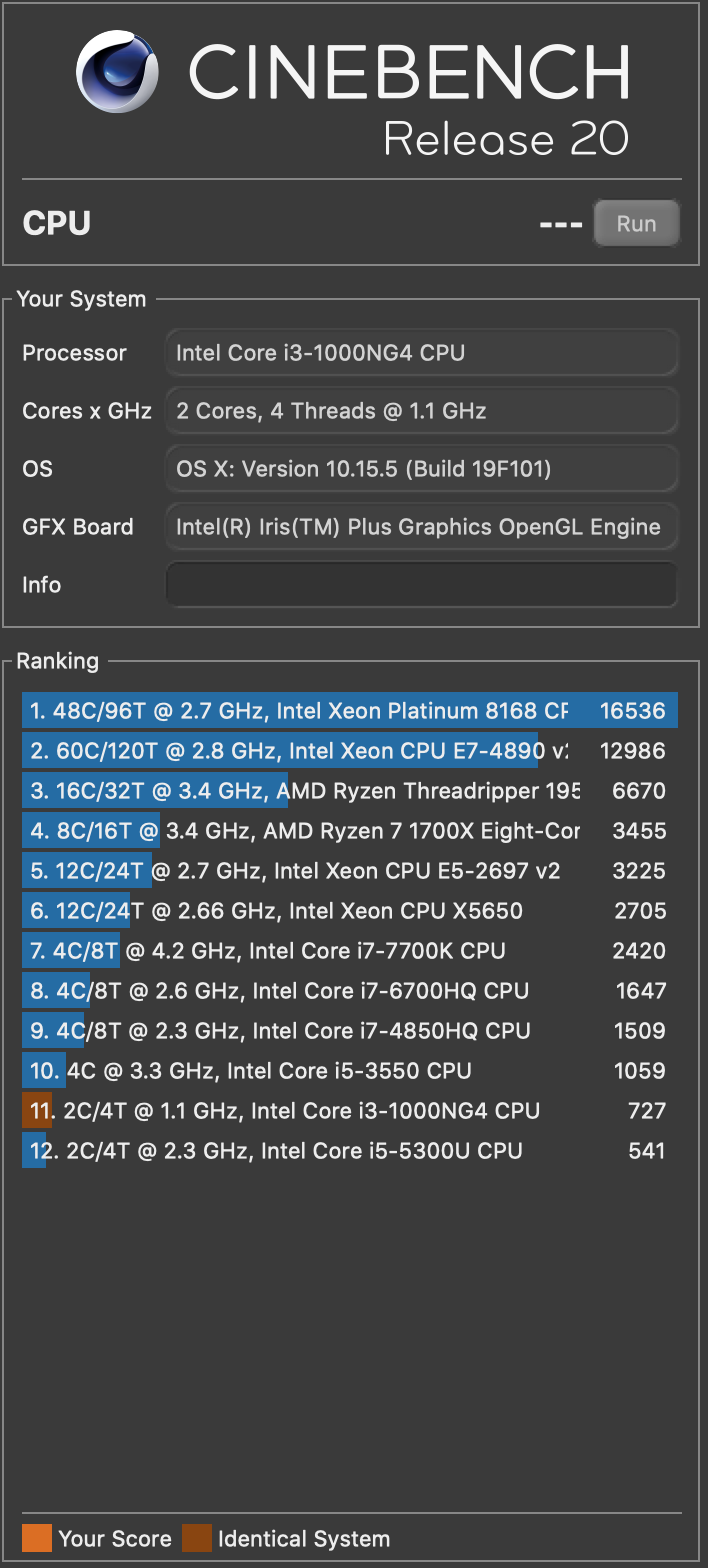Select the Xeon Platinum 8168 ranking entry
Viewport: 708px width, 1568px height.
tap(350, 711)
